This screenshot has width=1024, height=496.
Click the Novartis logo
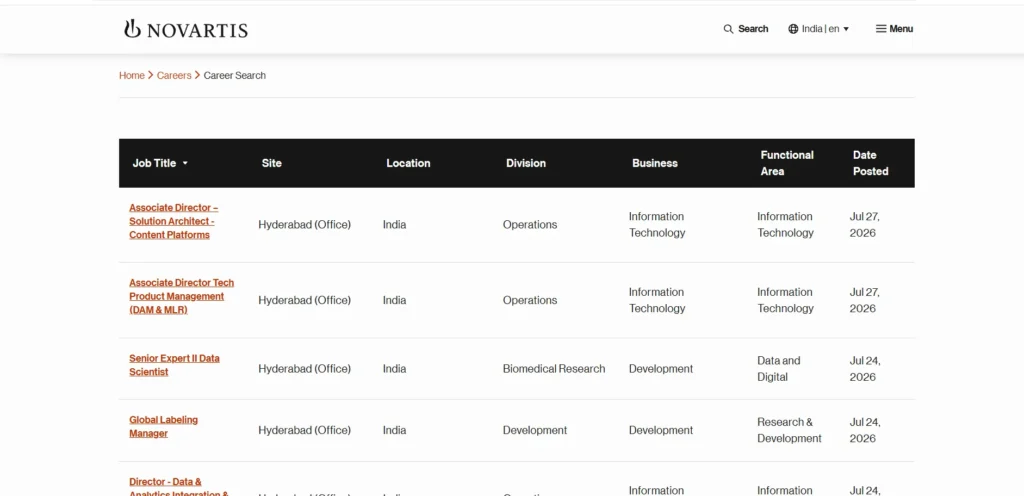click(x=186, y=29)
